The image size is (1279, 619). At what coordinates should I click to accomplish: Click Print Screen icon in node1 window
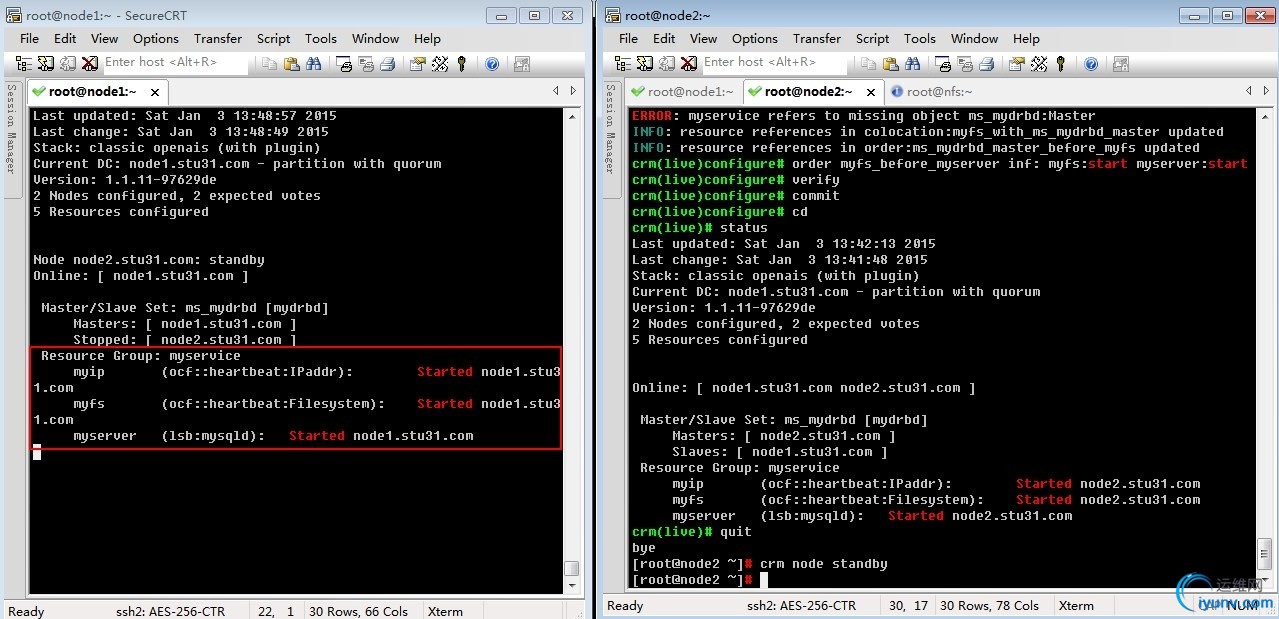tap(345, 63)
